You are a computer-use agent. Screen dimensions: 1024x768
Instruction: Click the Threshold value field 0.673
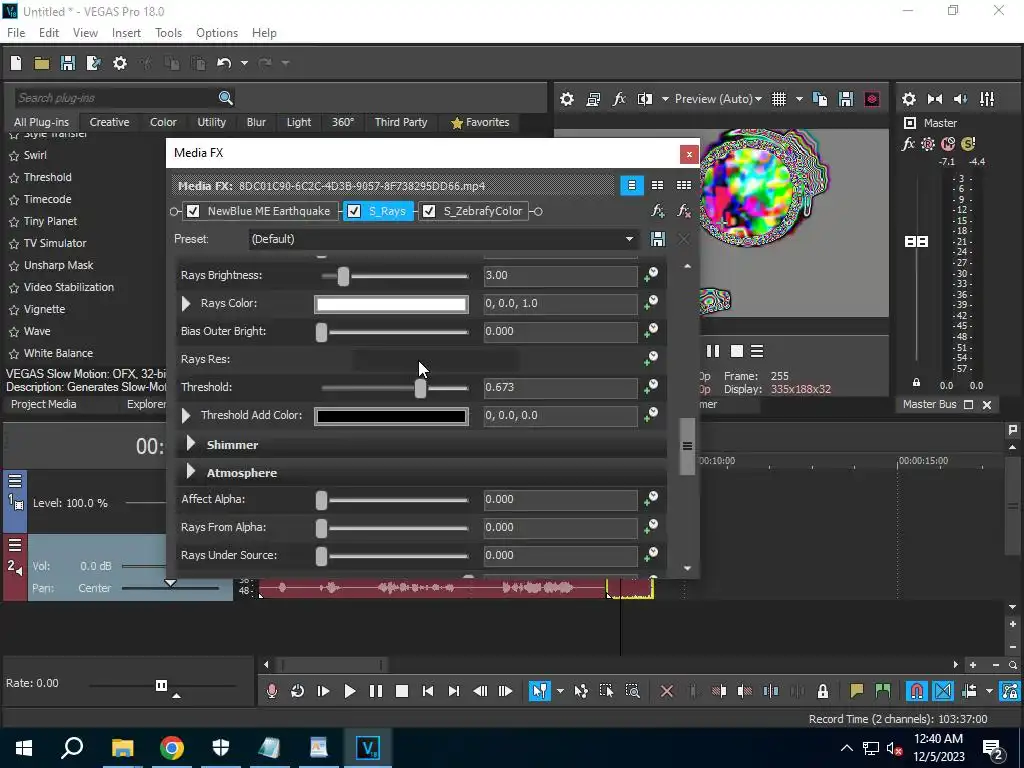[560, 387]
